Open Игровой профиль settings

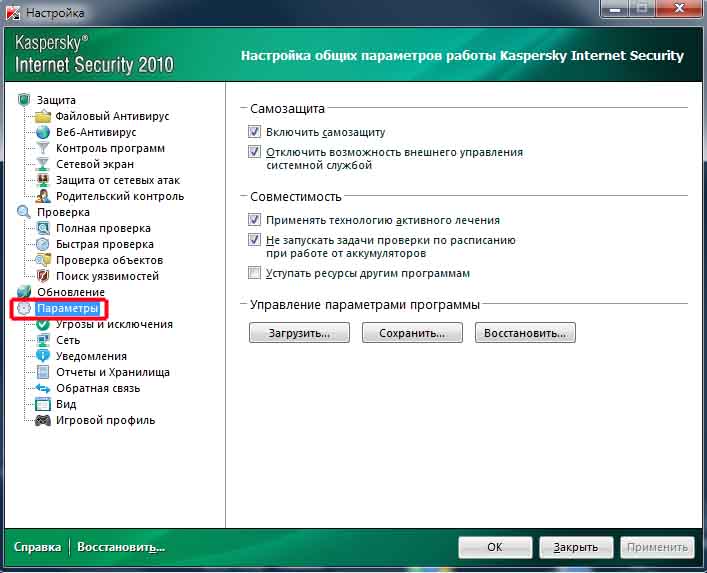point(106,420)
